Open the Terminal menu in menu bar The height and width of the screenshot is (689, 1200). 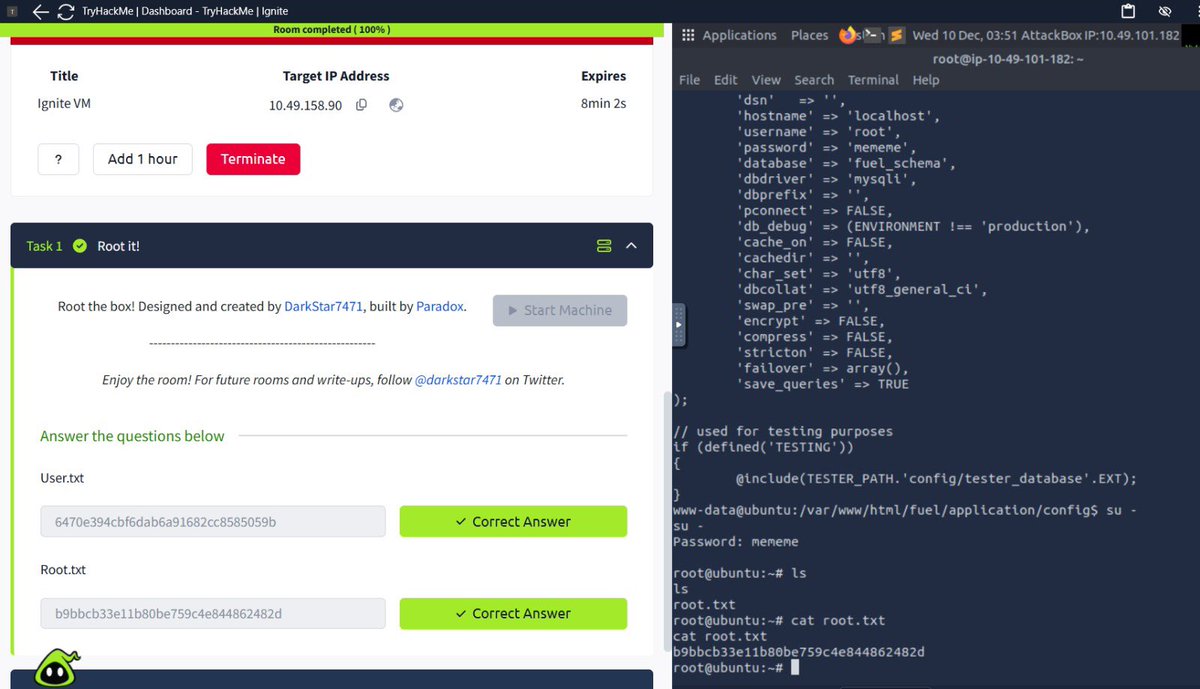[873, 80]
